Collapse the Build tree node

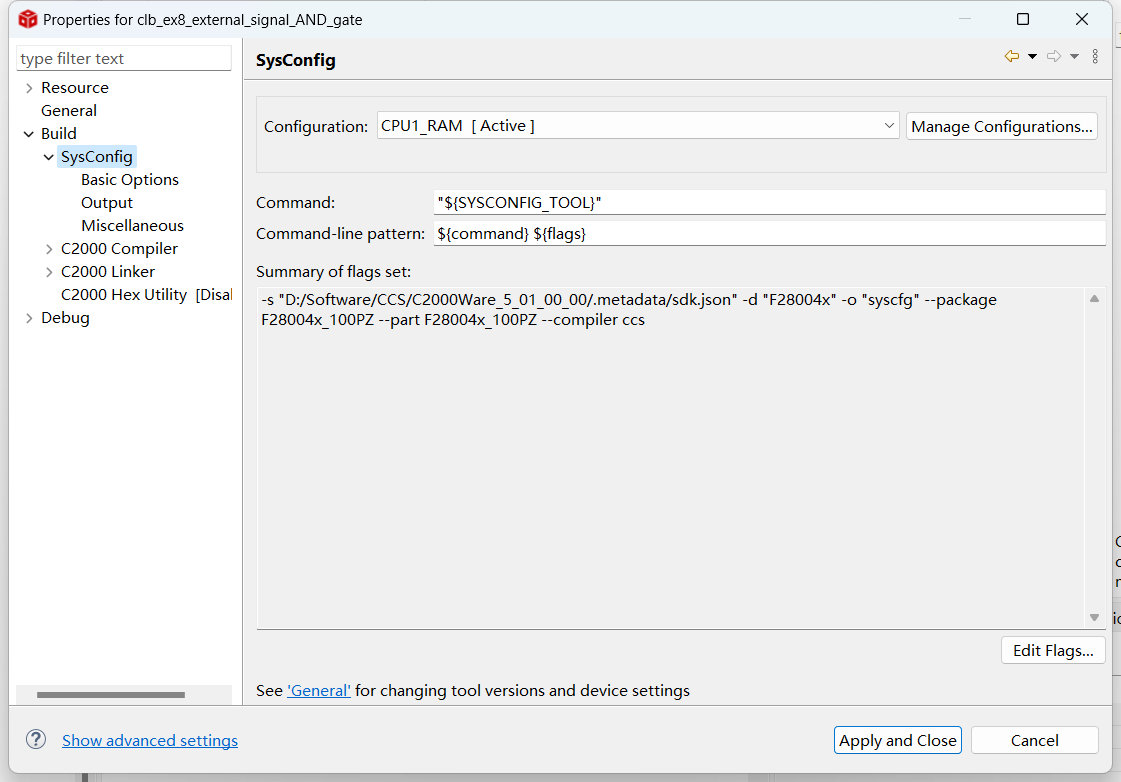click(x=29, y=134)
